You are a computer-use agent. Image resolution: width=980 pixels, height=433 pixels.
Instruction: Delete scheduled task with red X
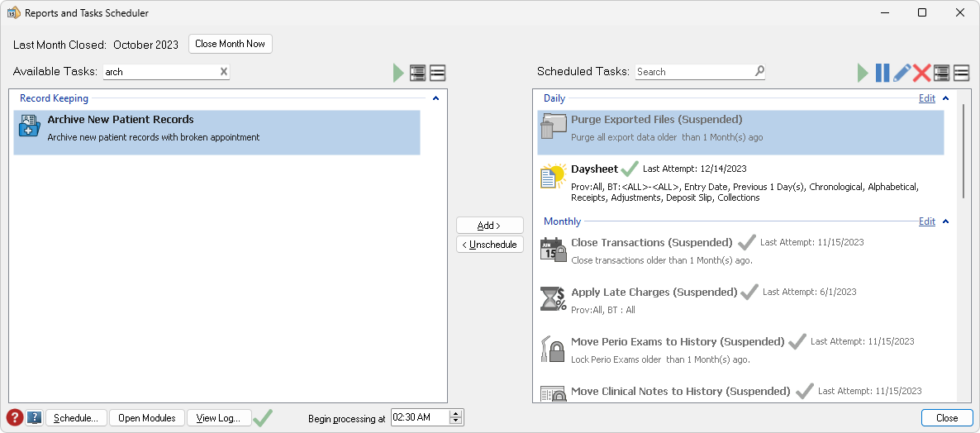pos(921,73)
